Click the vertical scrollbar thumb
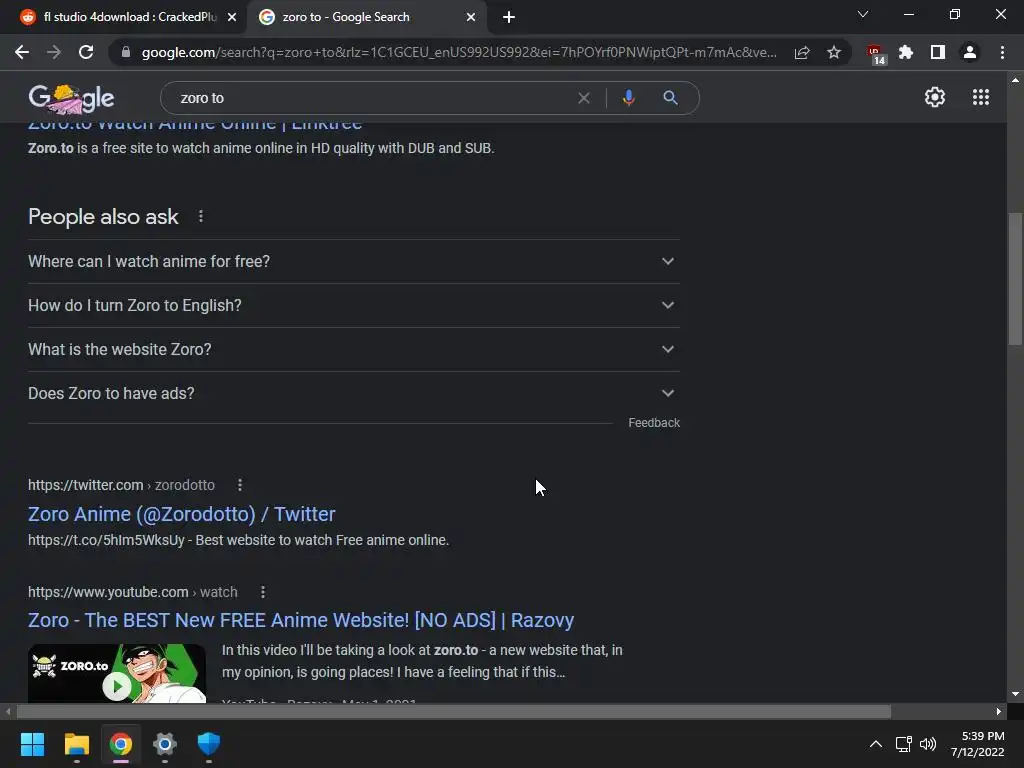 1015,279
